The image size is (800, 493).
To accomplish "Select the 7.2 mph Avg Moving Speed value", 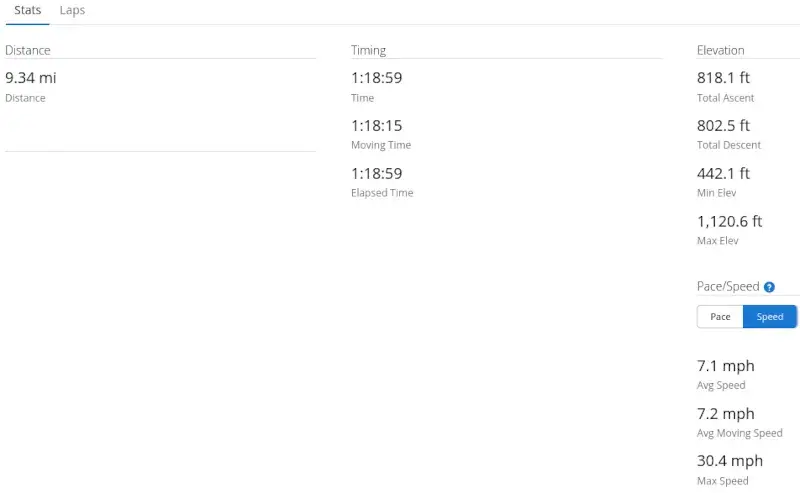I will pyautogui.click(x=725, y=414).
